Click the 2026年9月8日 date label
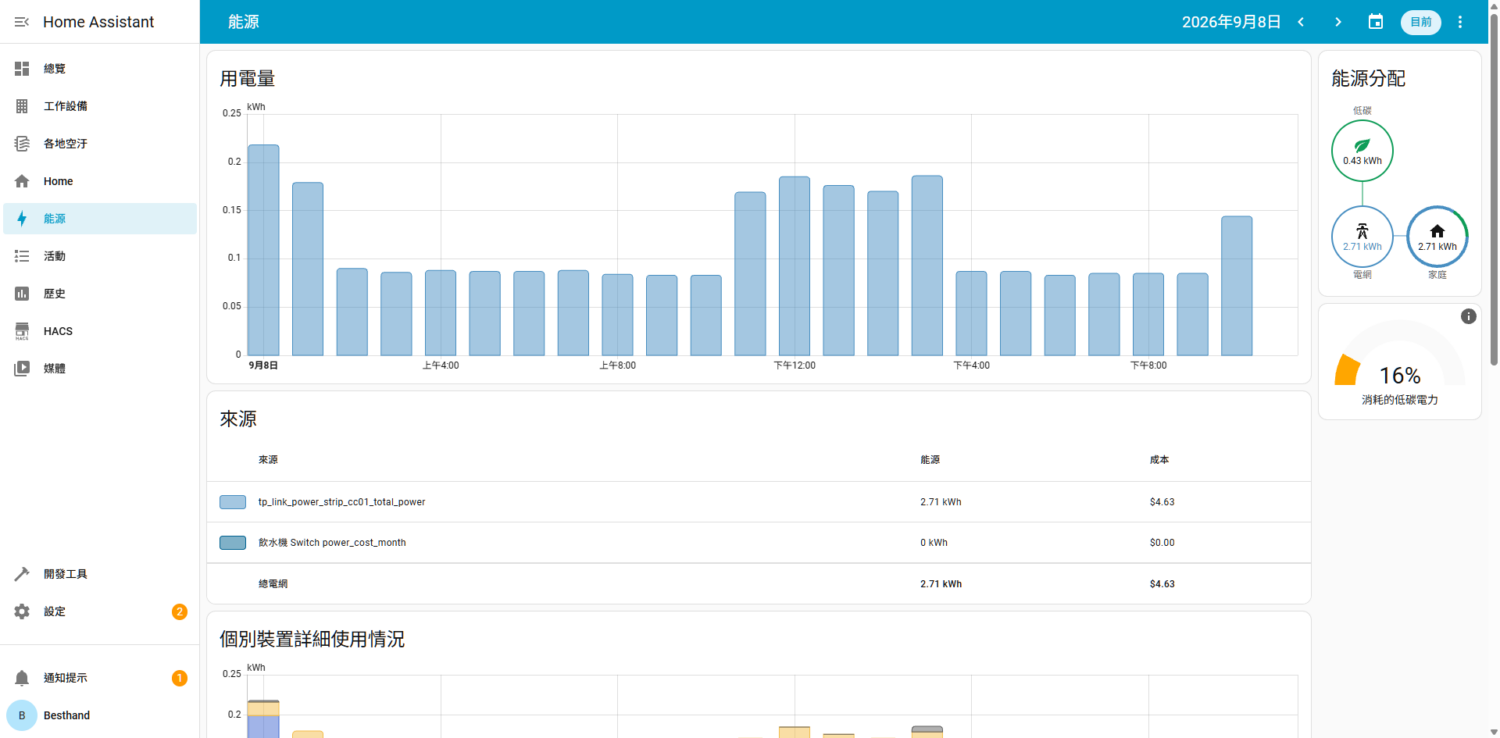 click(1231, 22)
